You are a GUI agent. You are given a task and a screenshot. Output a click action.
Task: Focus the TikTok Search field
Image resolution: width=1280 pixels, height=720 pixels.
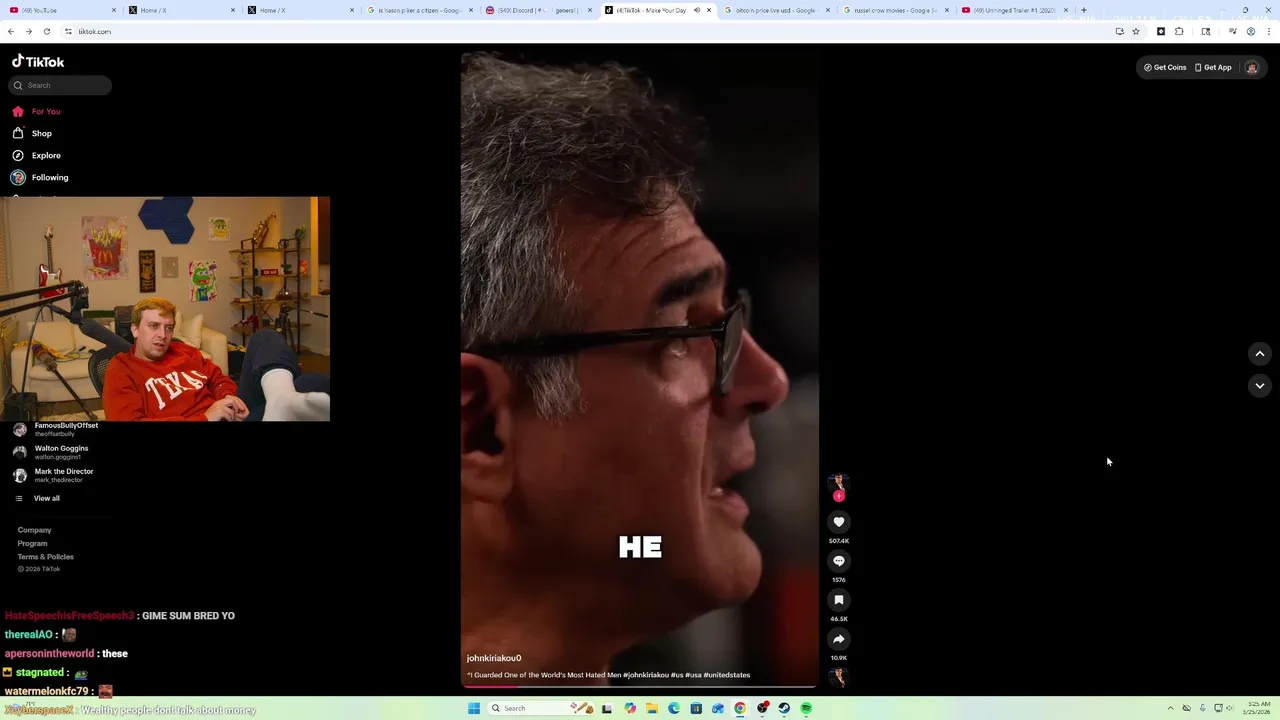pyautogui.click(x=60, y=85)
